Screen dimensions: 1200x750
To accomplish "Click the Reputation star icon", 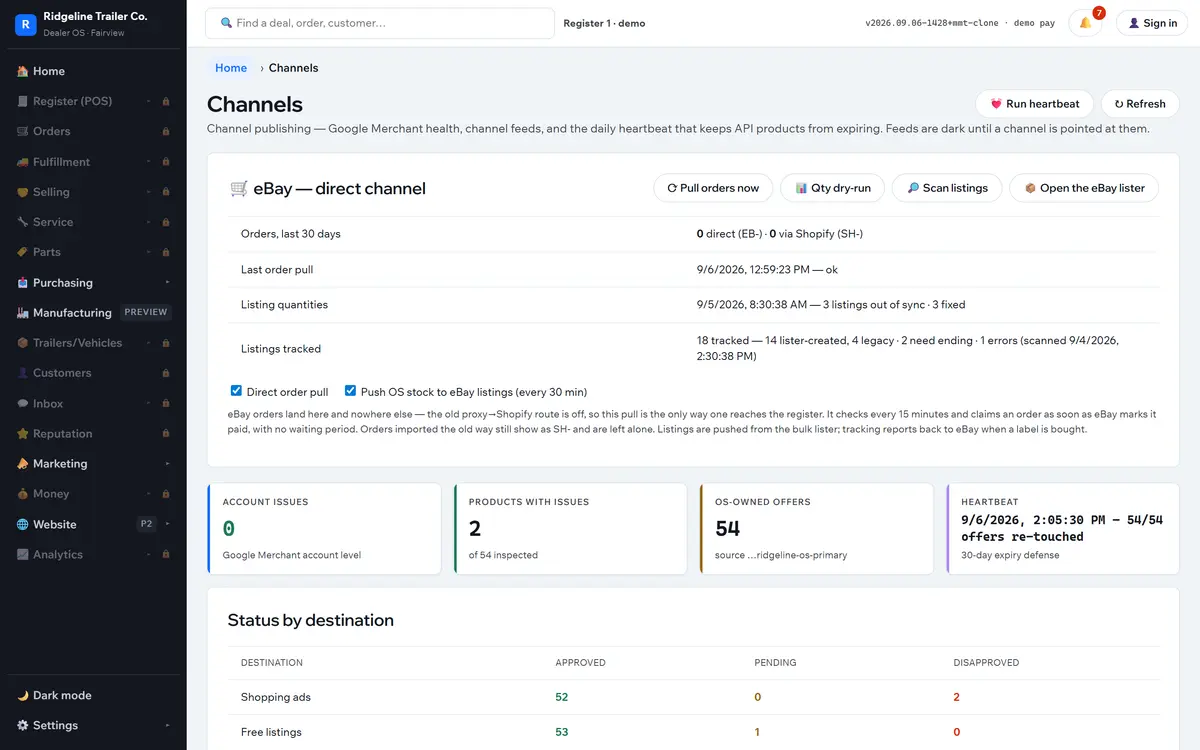I will coord(23,434).
